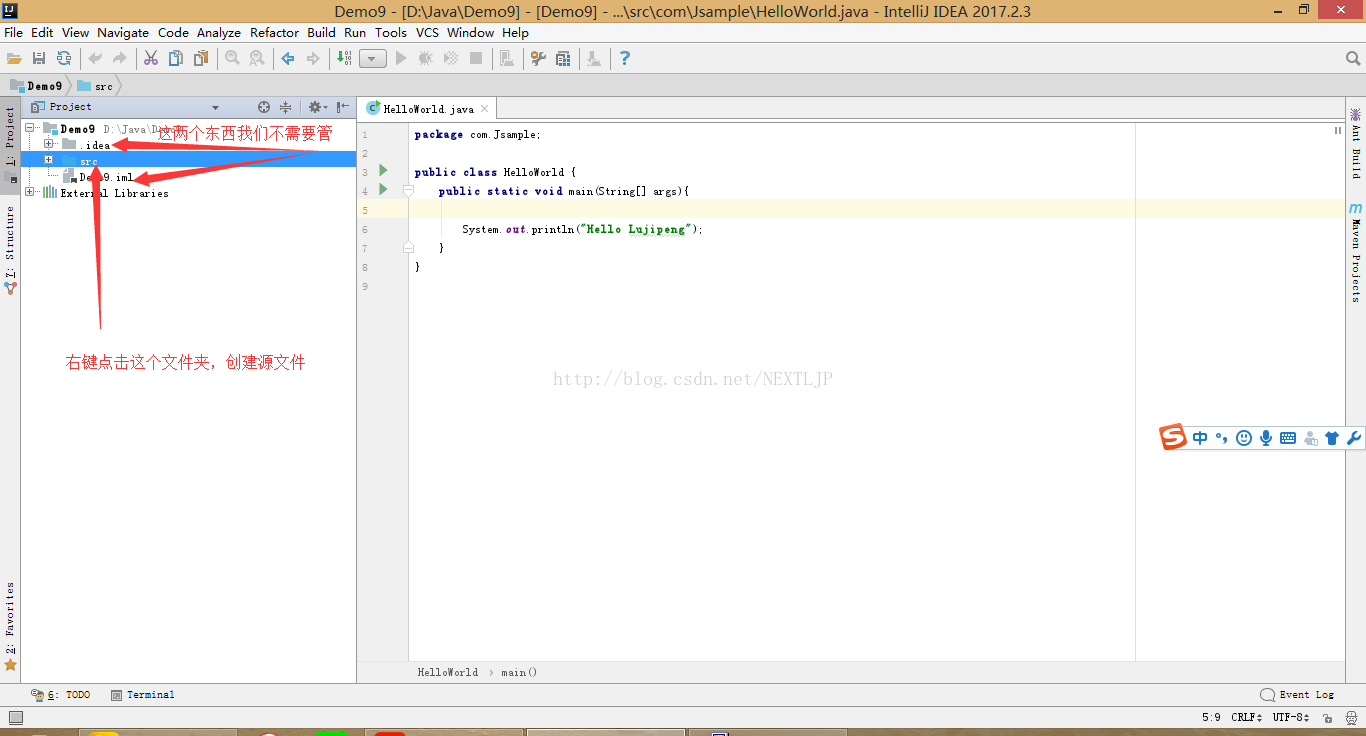Screen dimensions: 1366x736
Task: Fold the main method at its opening brace
Action: point(408,190)
